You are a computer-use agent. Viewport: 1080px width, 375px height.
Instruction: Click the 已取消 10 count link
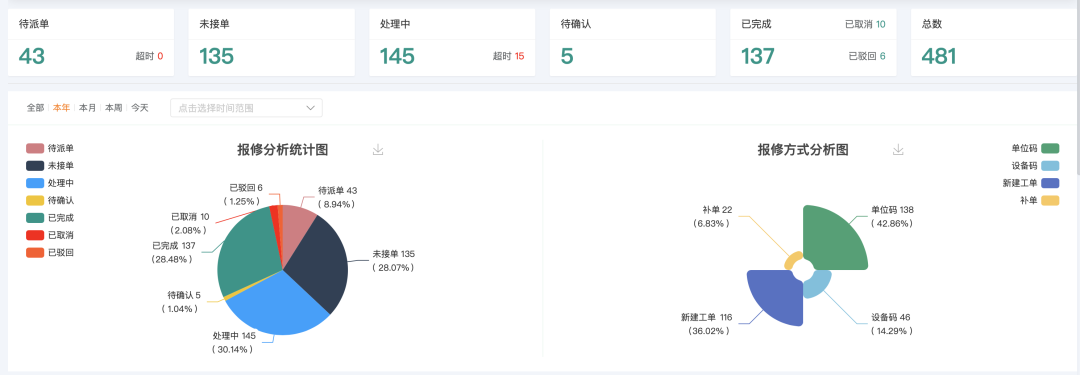click(x=865, y=24)
